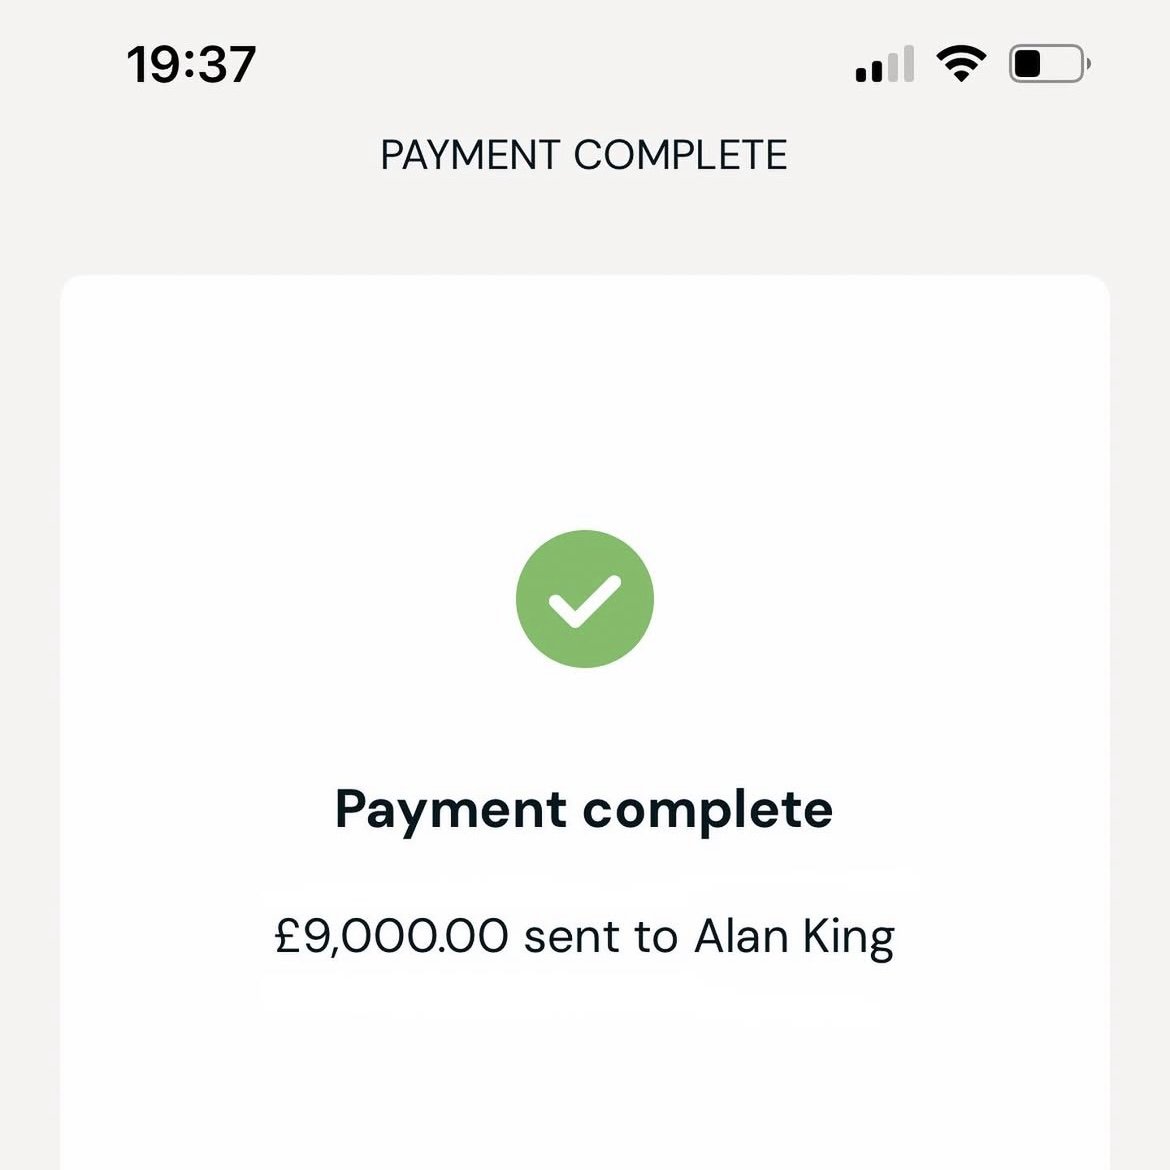Tap the battery level icon
This screenshot has height=1170, width=1170.
[1048, 64]
